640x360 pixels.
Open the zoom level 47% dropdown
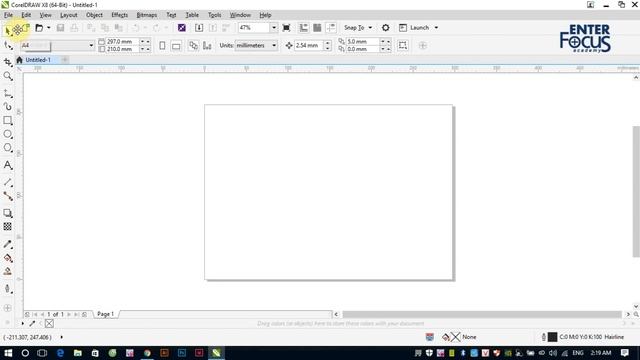[x=274, y=28]
